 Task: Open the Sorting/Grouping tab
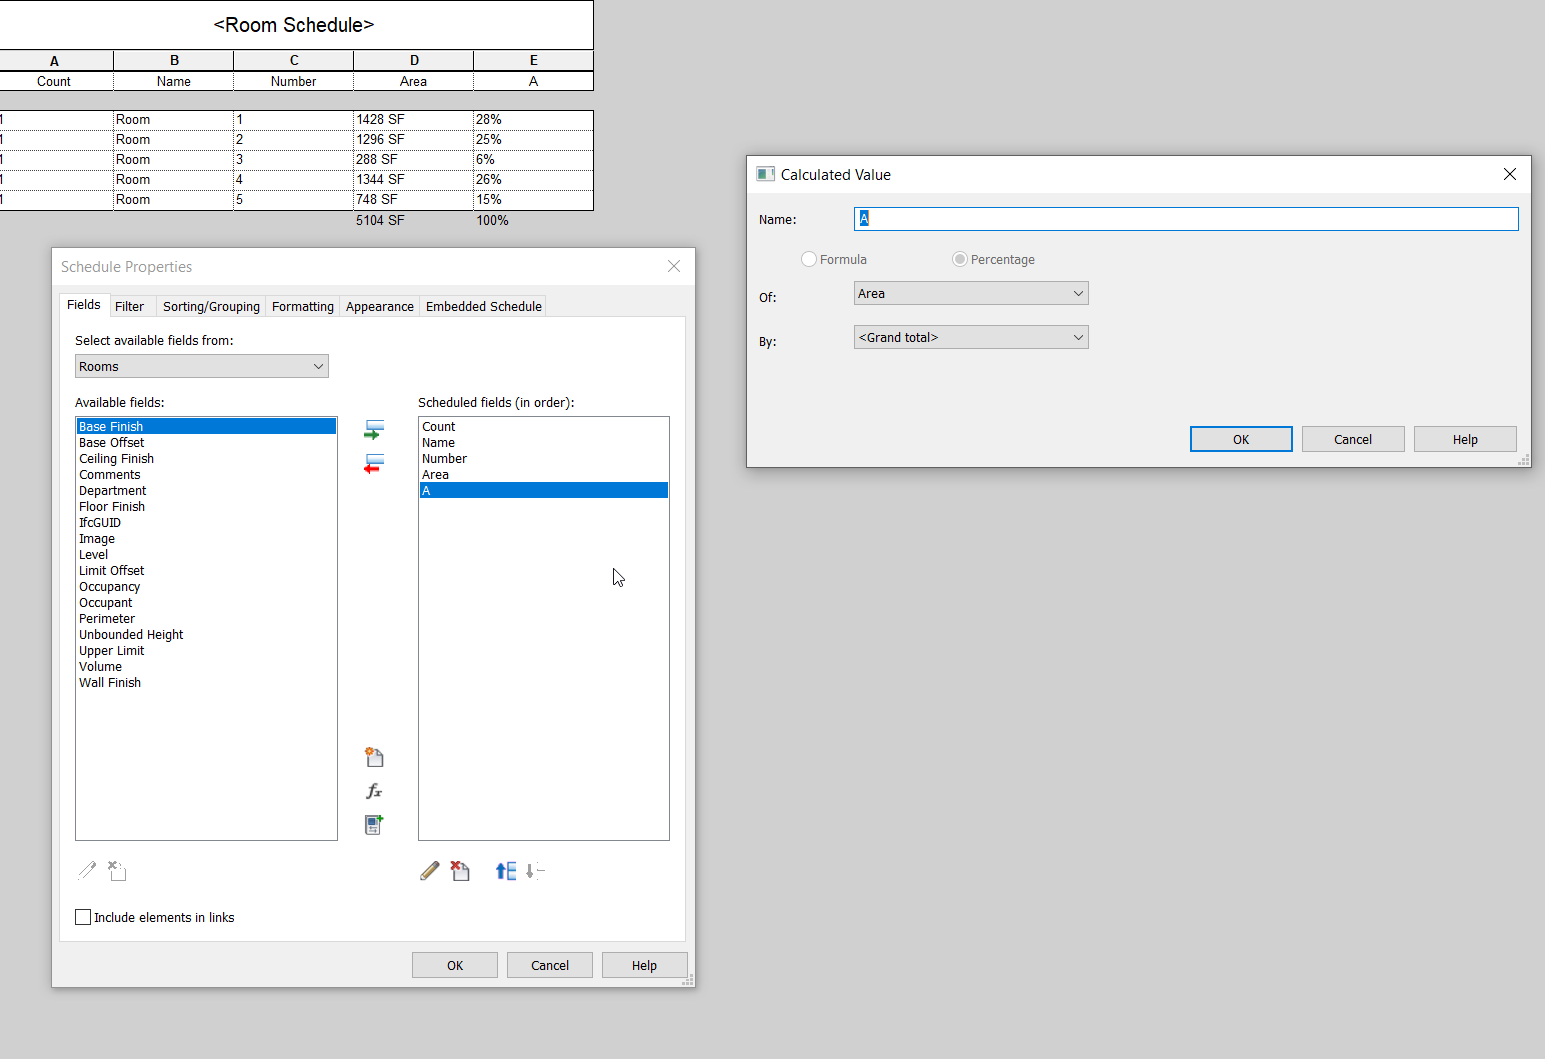tap(210, 305)
